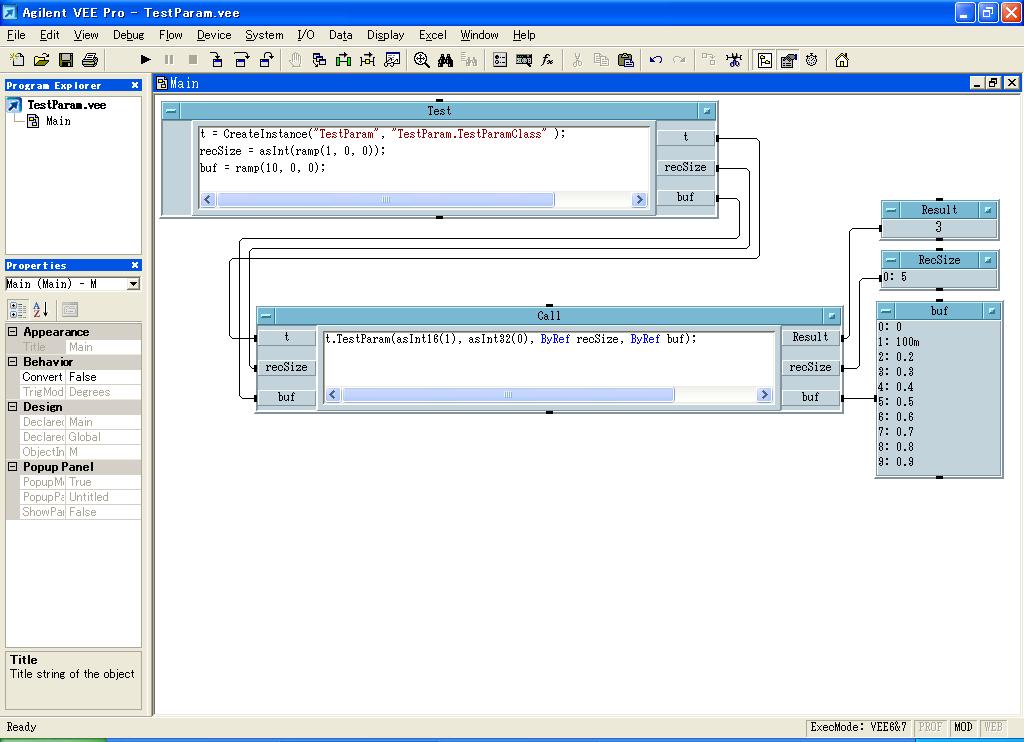The image size is (1024, 742).
Task: Toggle alphabetical sort in Properties panel
Action: coord(41,310)
